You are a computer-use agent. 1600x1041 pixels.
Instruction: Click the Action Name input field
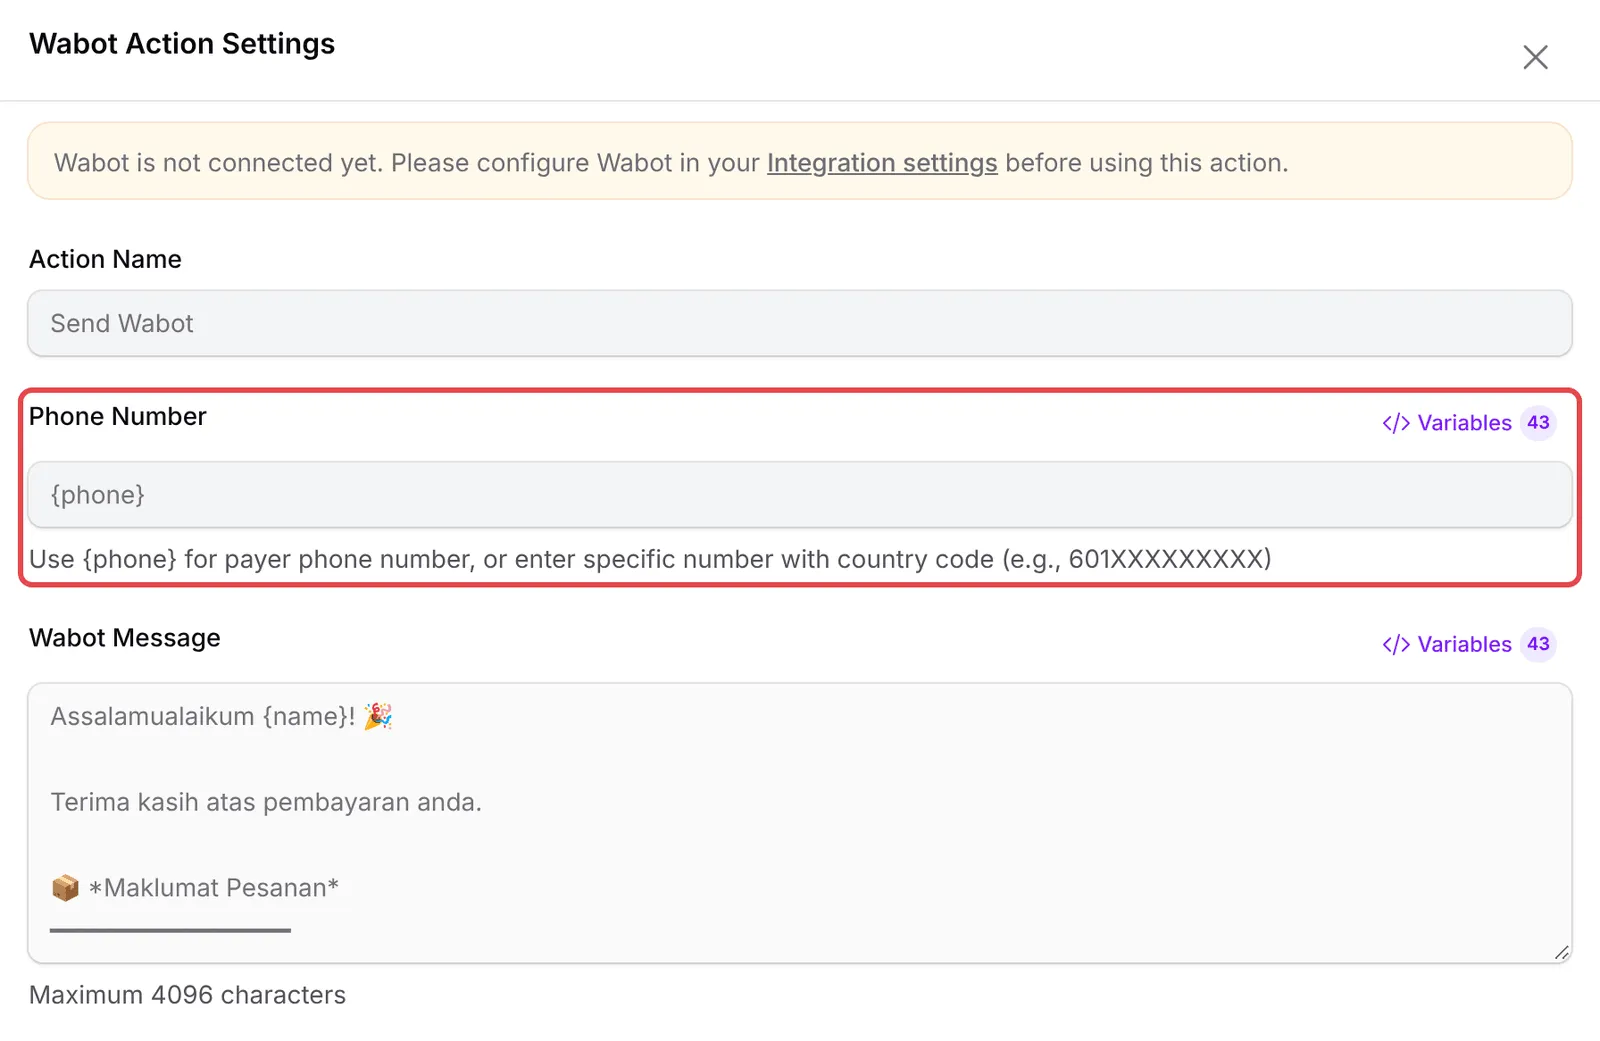[800, 323]
